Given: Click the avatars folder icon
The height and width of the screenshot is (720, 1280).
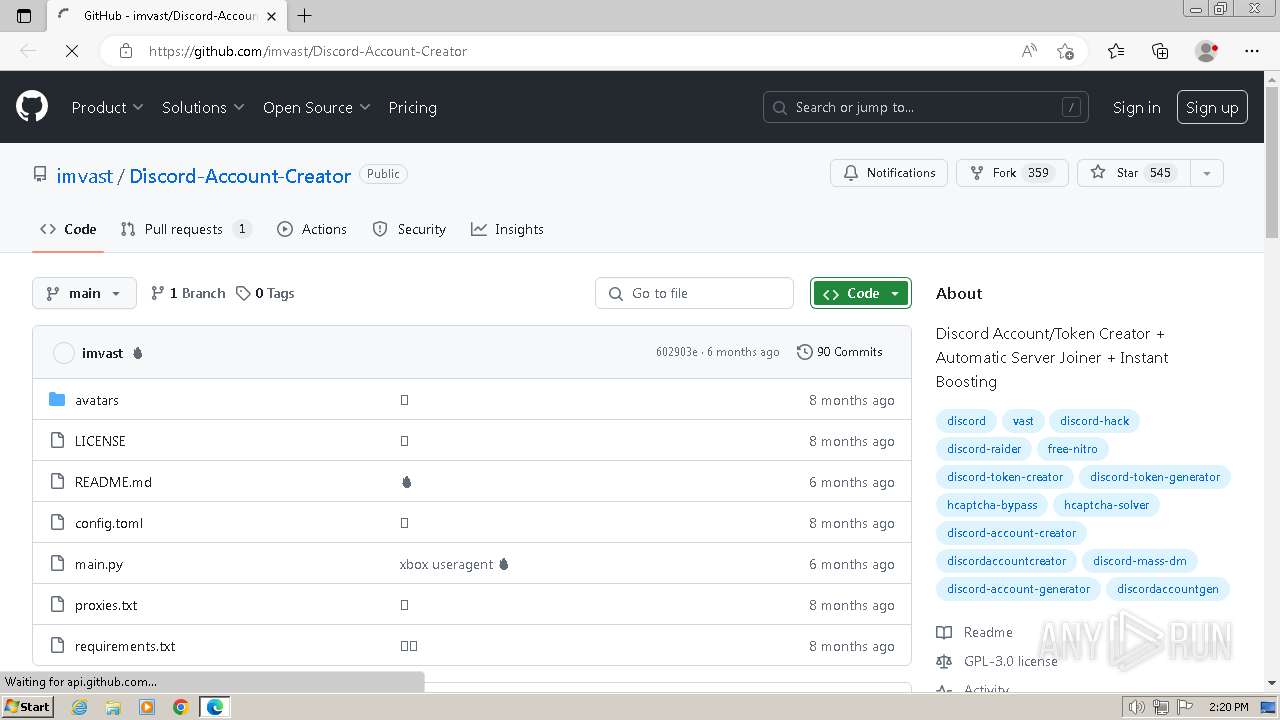Looking at the screenshot, I should click(x=57, y=400).
